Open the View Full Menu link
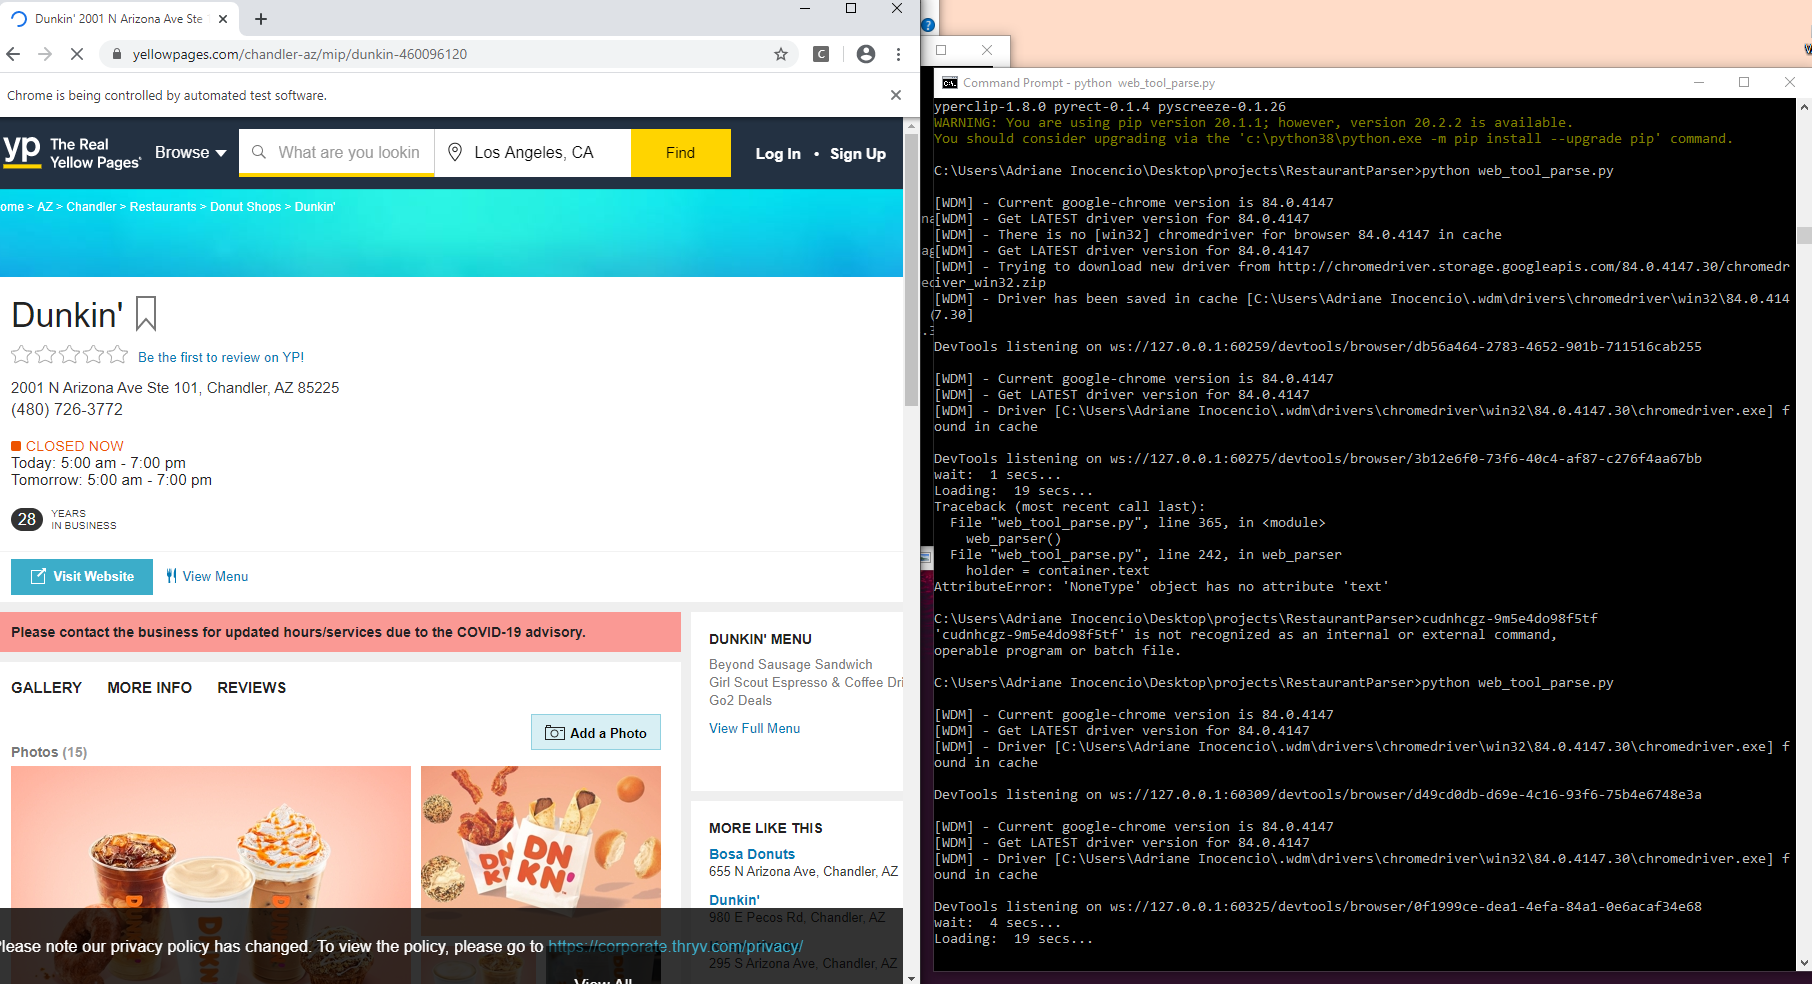The height and width of the screenshot is (984, 1812). (754, 729)
